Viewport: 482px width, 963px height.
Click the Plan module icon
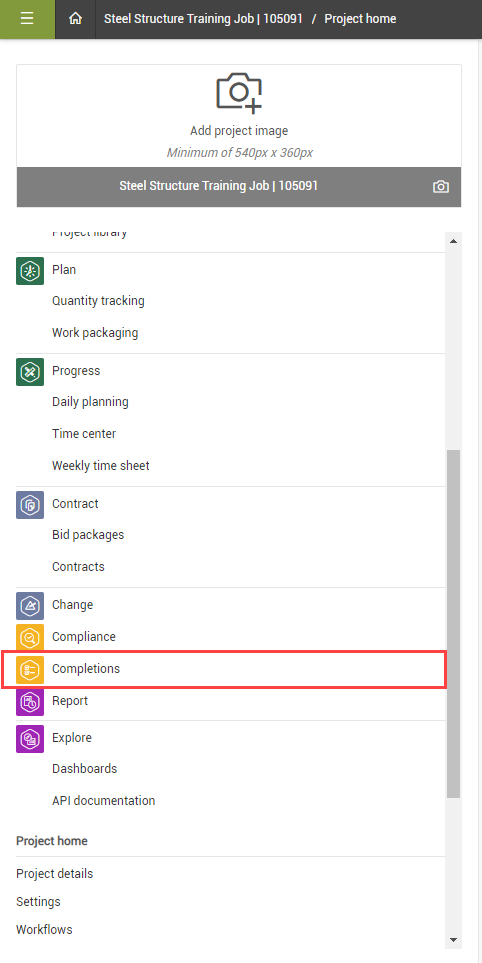click(x=29, y=271)
